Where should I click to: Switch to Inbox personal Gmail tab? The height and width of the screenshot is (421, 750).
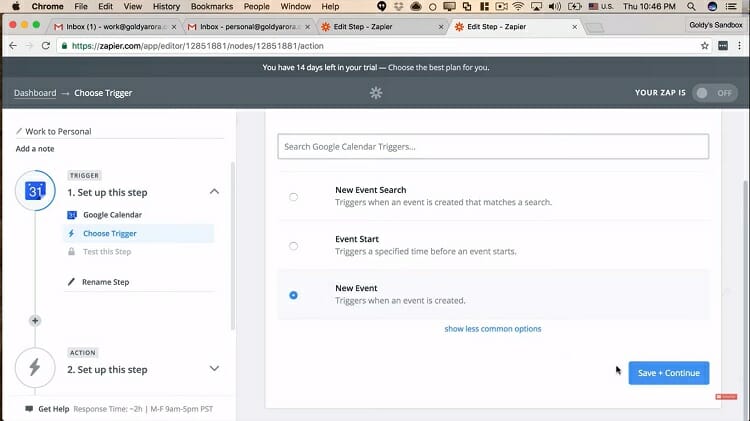[248, 27]
